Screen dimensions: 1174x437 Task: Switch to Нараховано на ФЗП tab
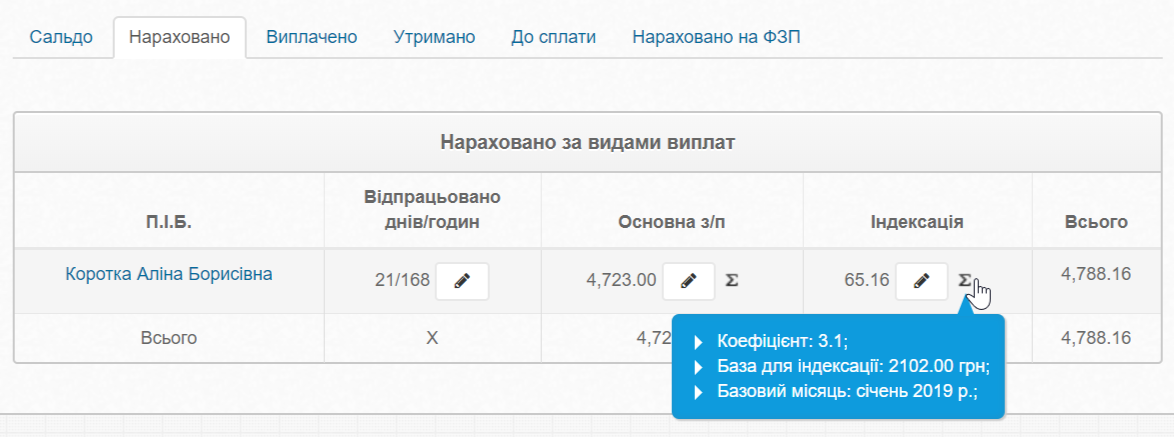coord(716,38)
